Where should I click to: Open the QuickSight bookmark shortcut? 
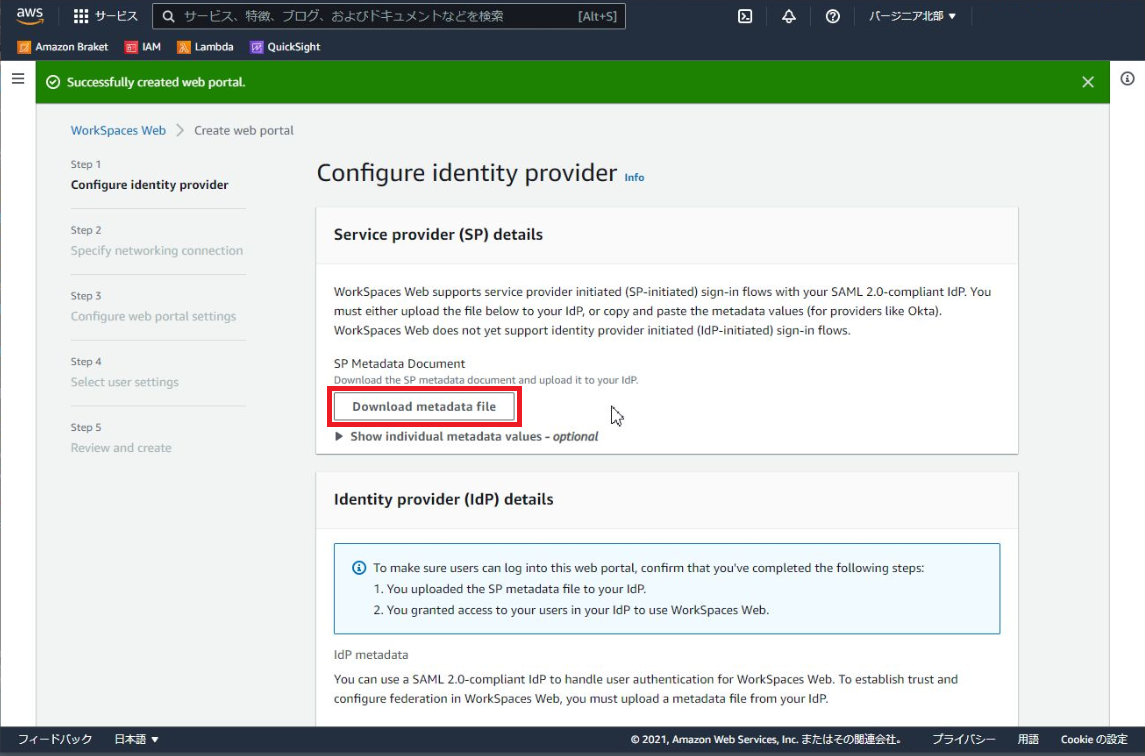286,47
